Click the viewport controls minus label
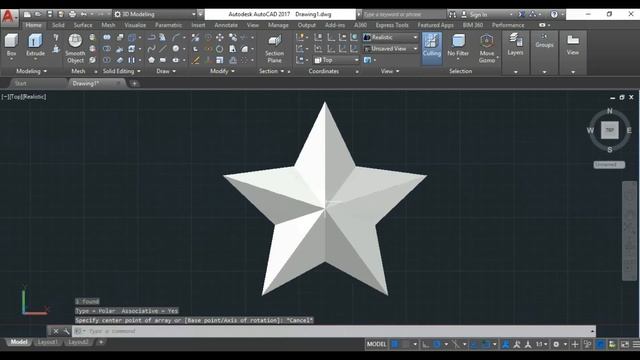Screen dimensions: 640x360 4,97
